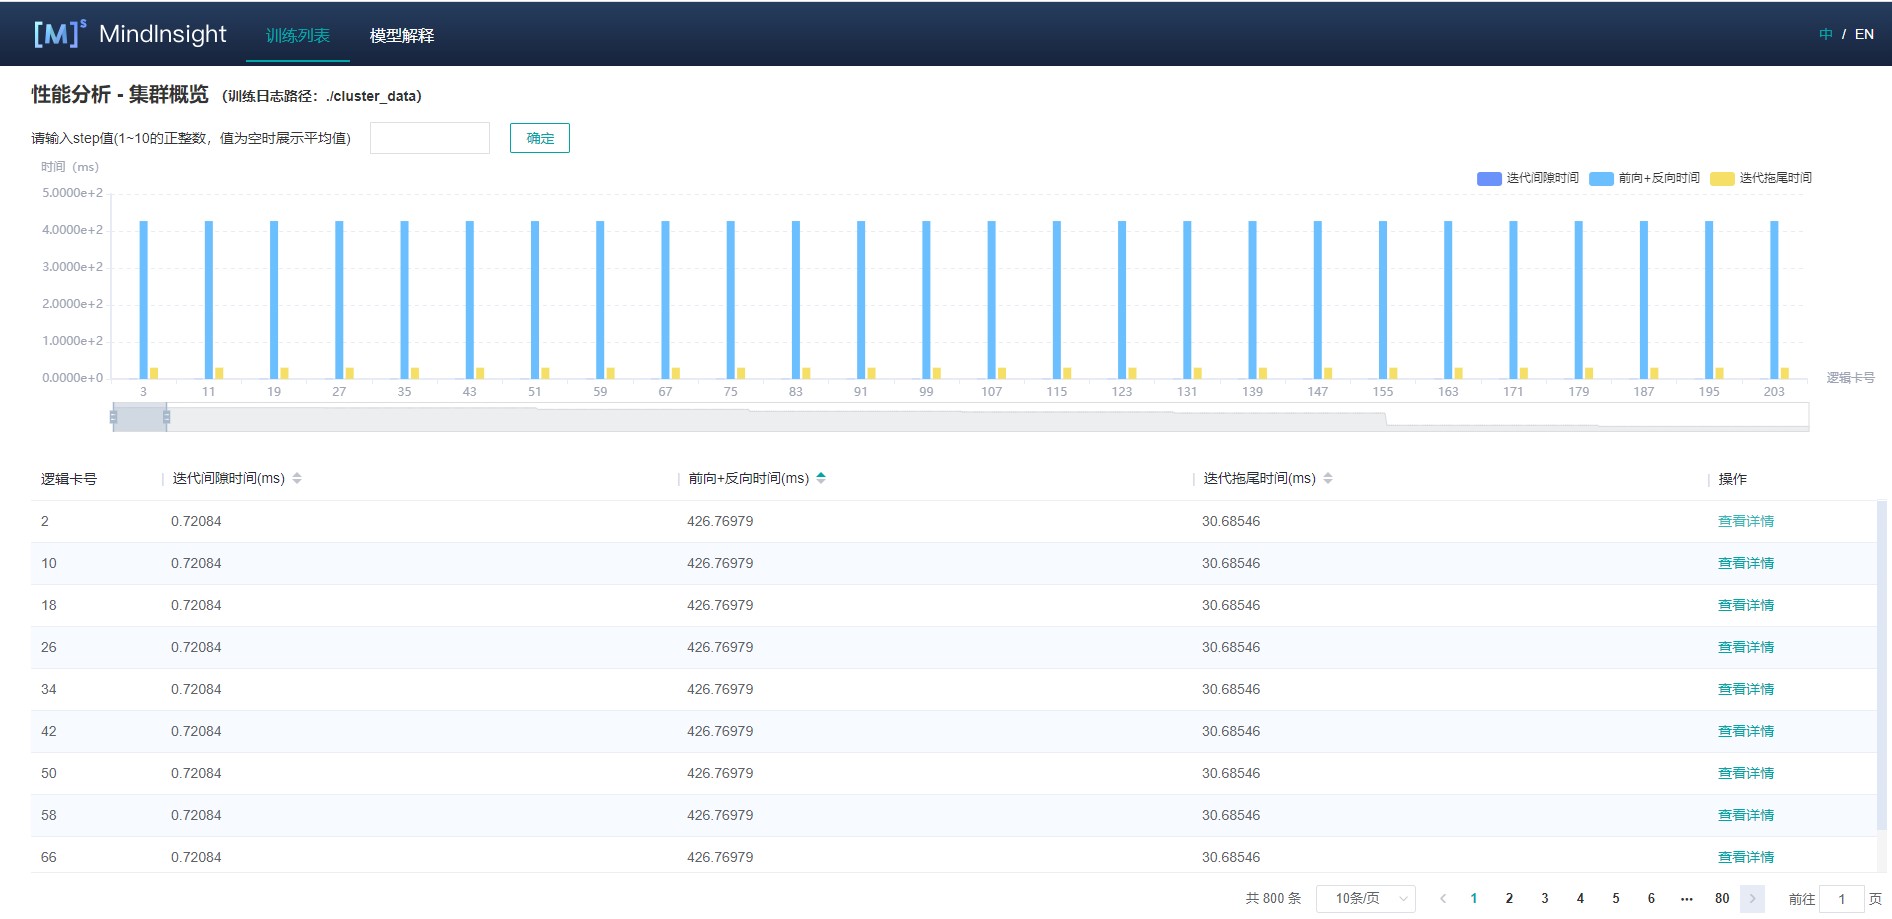Open the 模型解释 tab
The image size is (1892, 919).
401,35
